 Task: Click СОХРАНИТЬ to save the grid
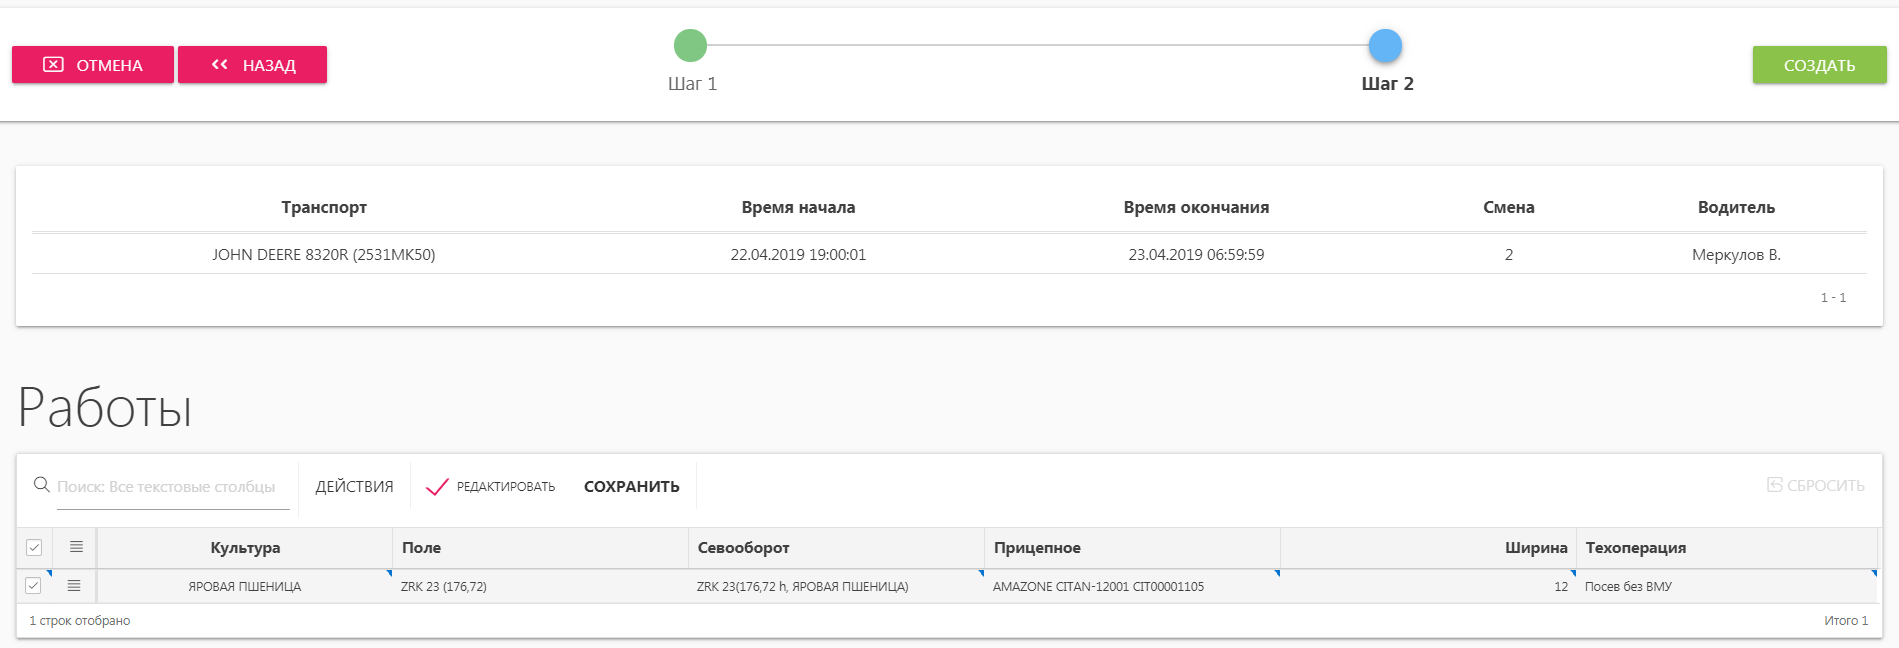(x=632, y=487)
